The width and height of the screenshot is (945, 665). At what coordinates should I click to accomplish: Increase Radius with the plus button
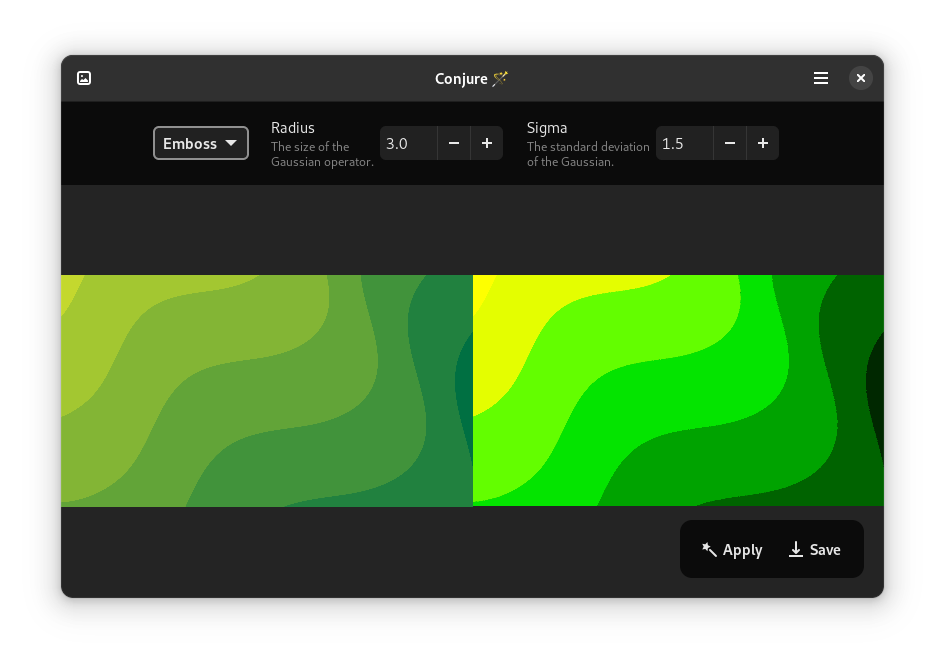[x=487, y=143]
